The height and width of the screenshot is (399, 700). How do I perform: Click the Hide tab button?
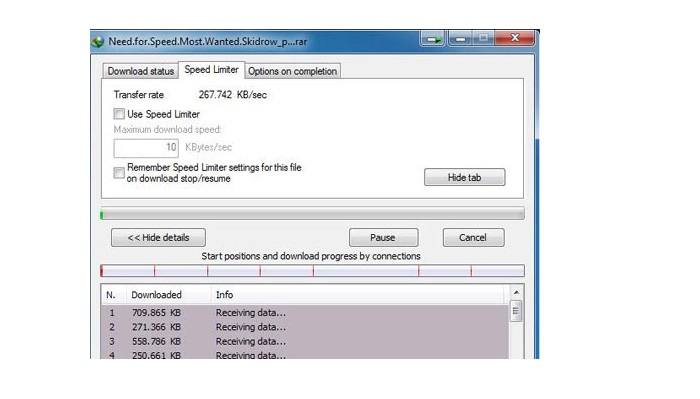(x=464, y=177)
